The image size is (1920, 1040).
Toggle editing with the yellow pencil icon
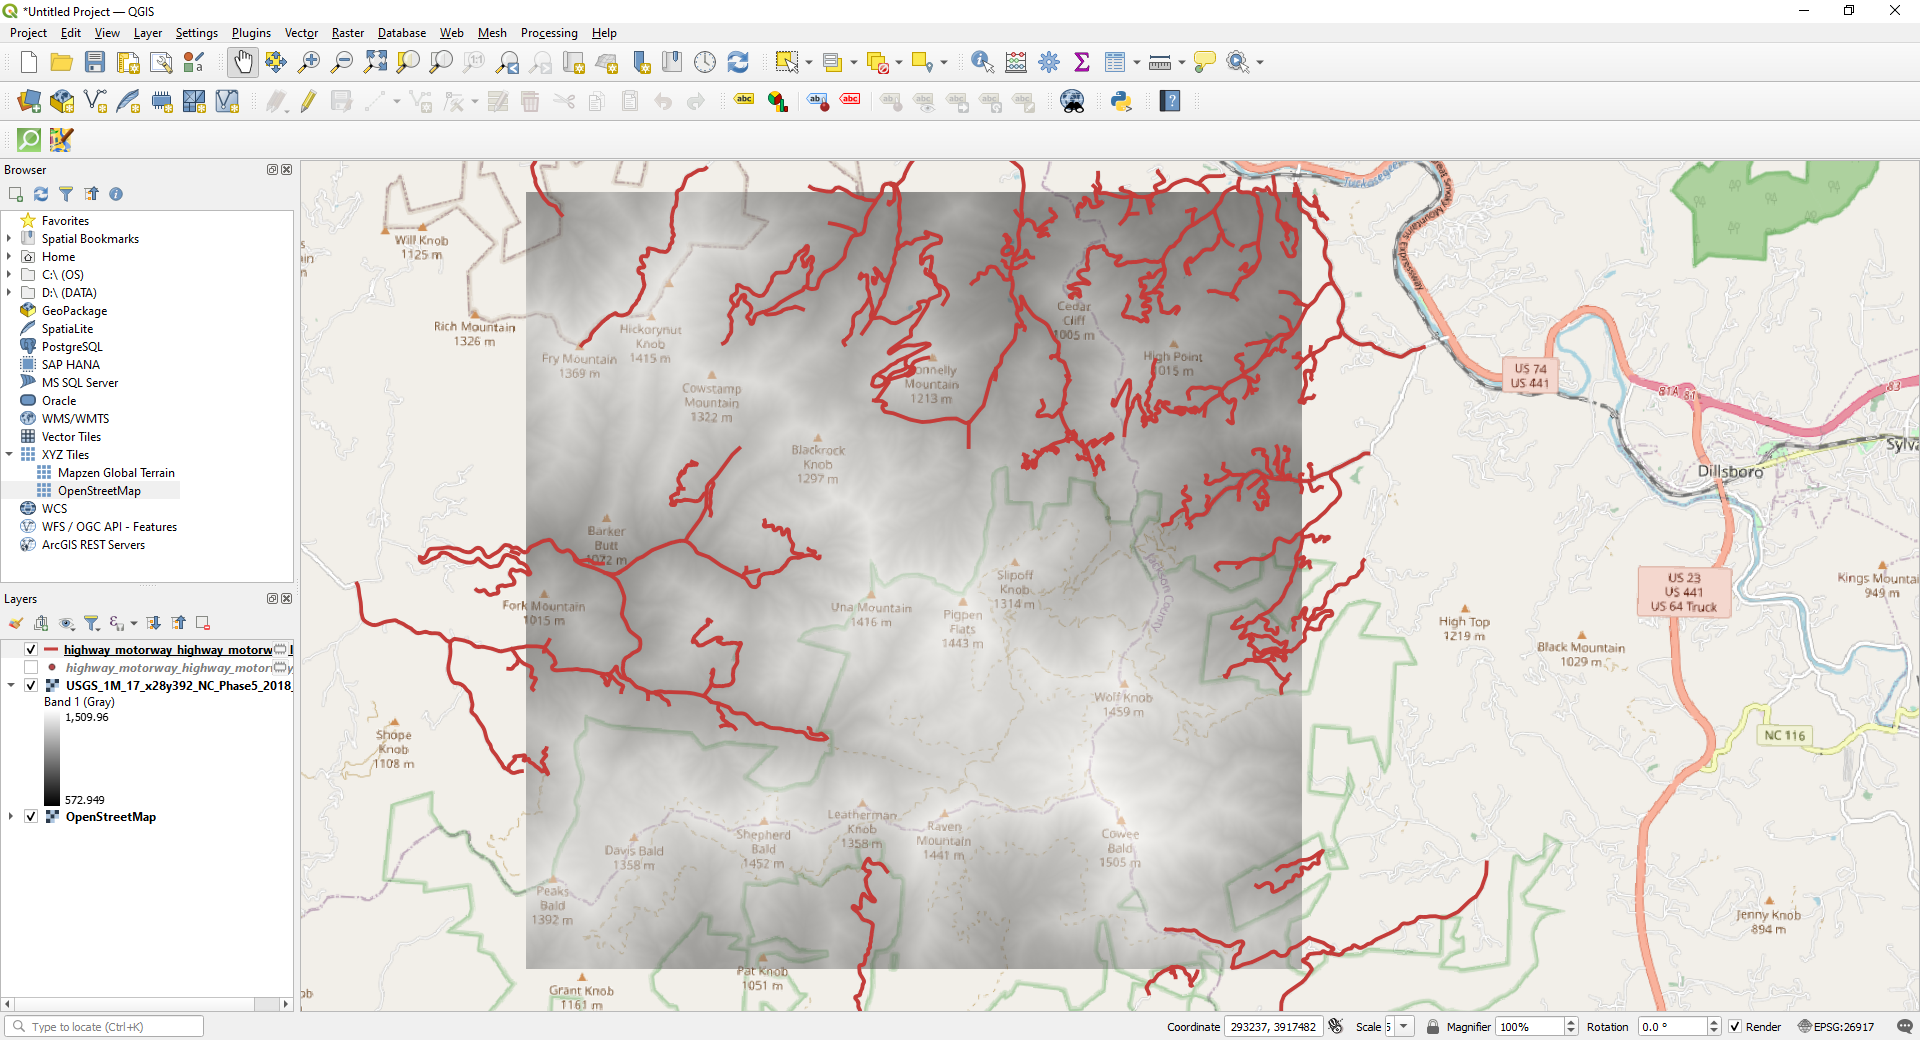308,101
